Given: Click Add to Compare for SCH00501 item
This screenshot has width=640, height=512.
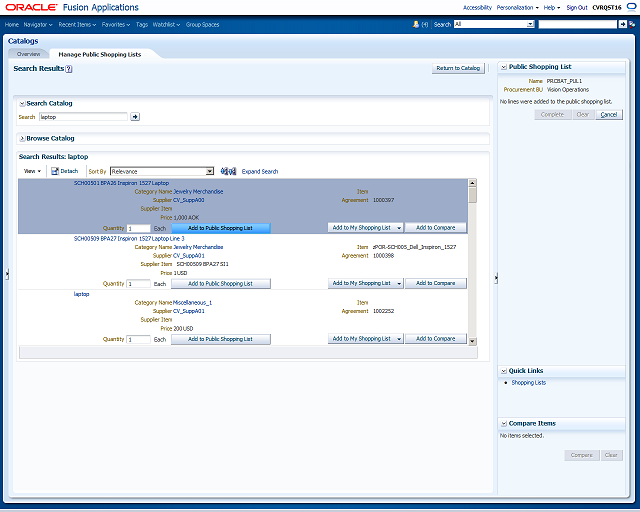Looking at the screenshot, I should click(x=436, y=228).
